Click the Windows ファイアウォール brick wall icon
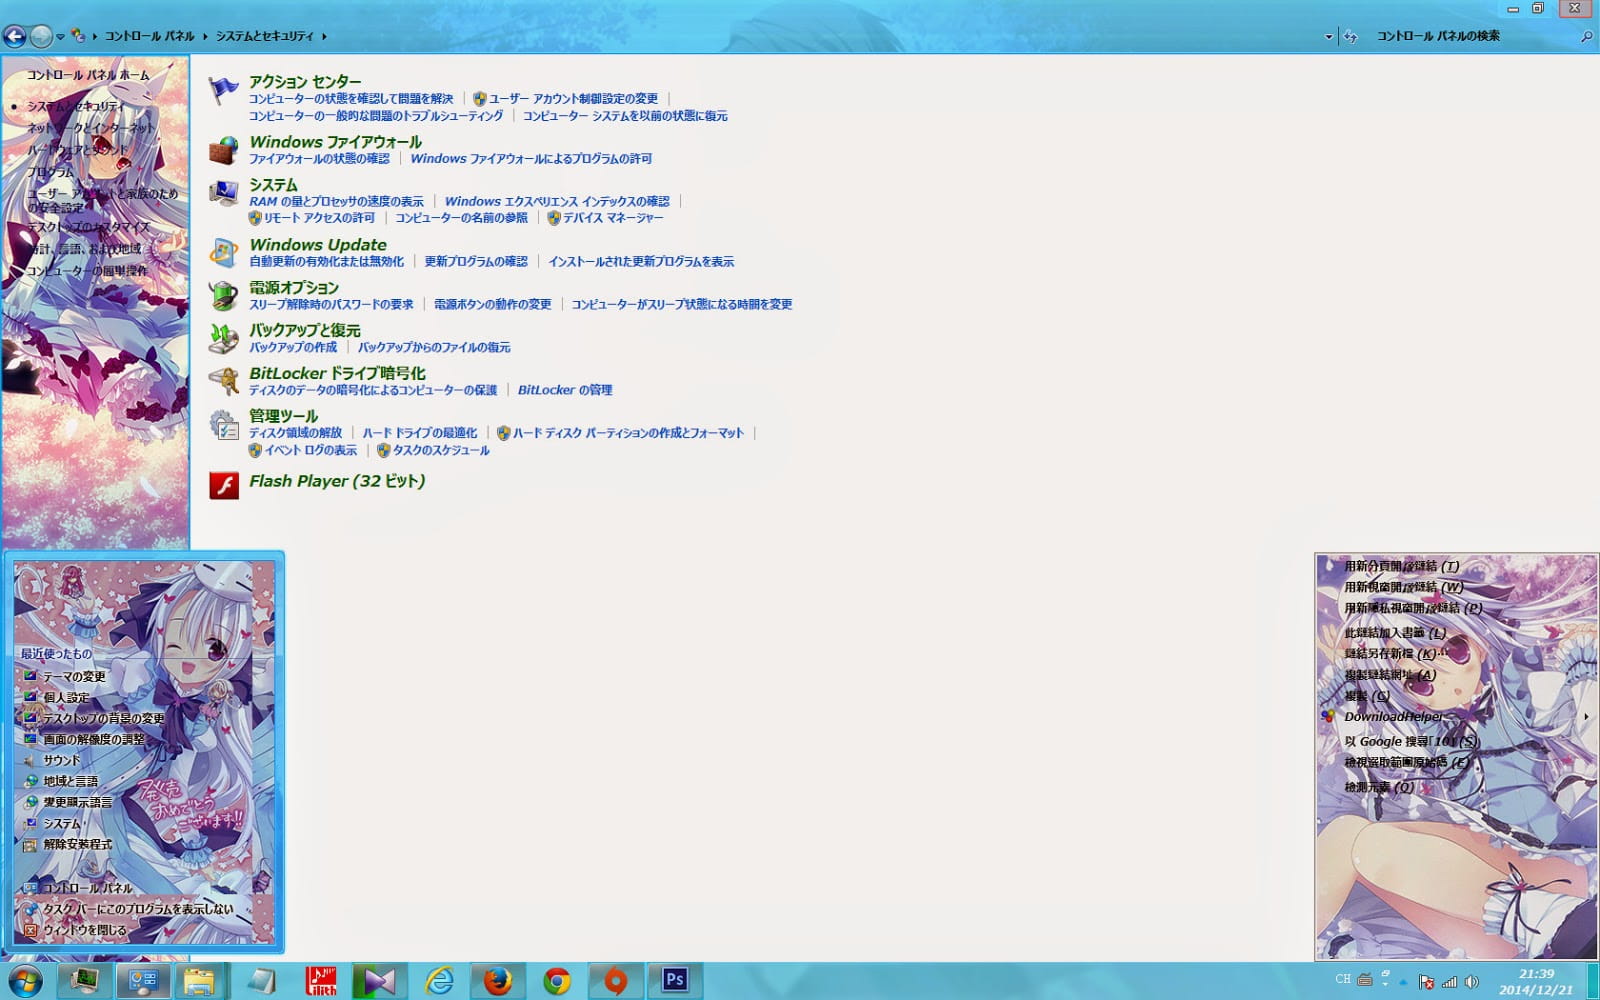Screen dimensions: 1600x1000 point(222,149)
